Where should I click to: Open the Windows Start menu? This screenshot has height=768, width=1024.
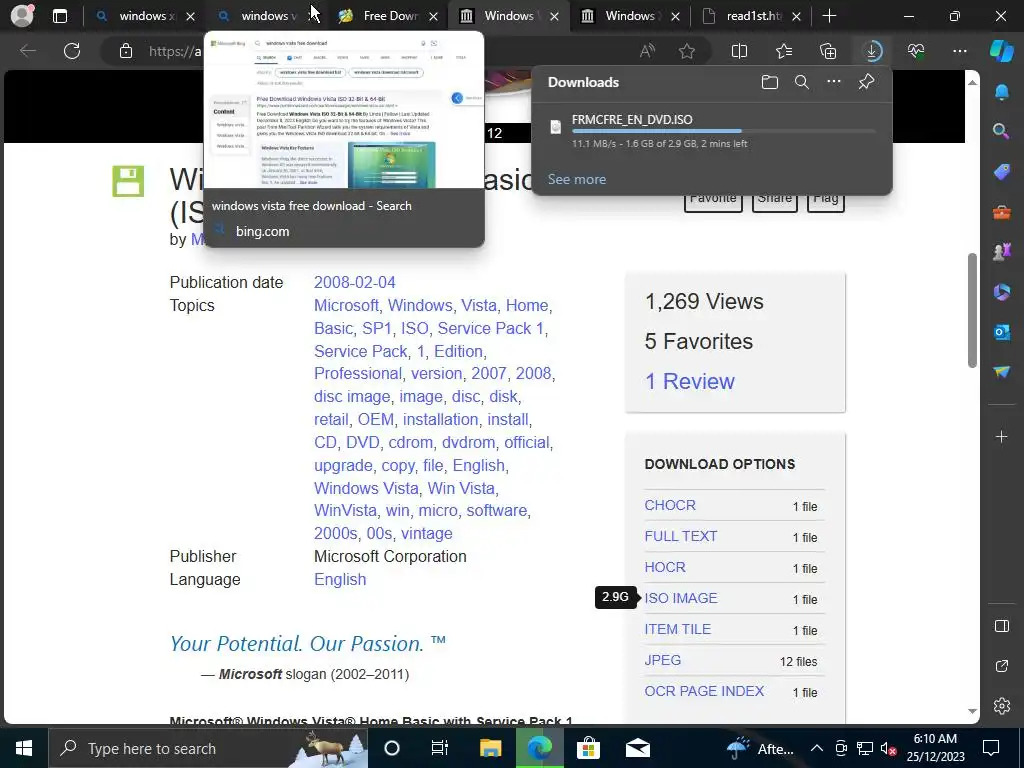24,748
